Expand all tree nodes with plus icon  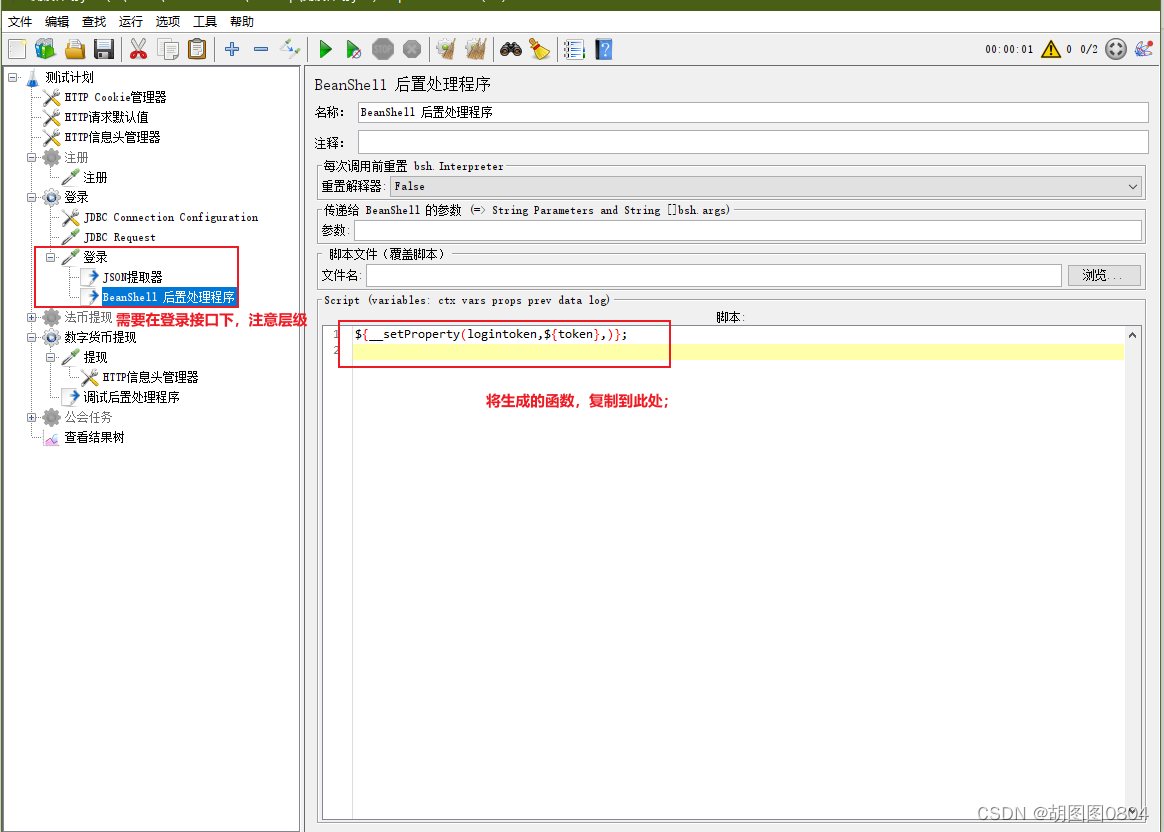(232, 47)
